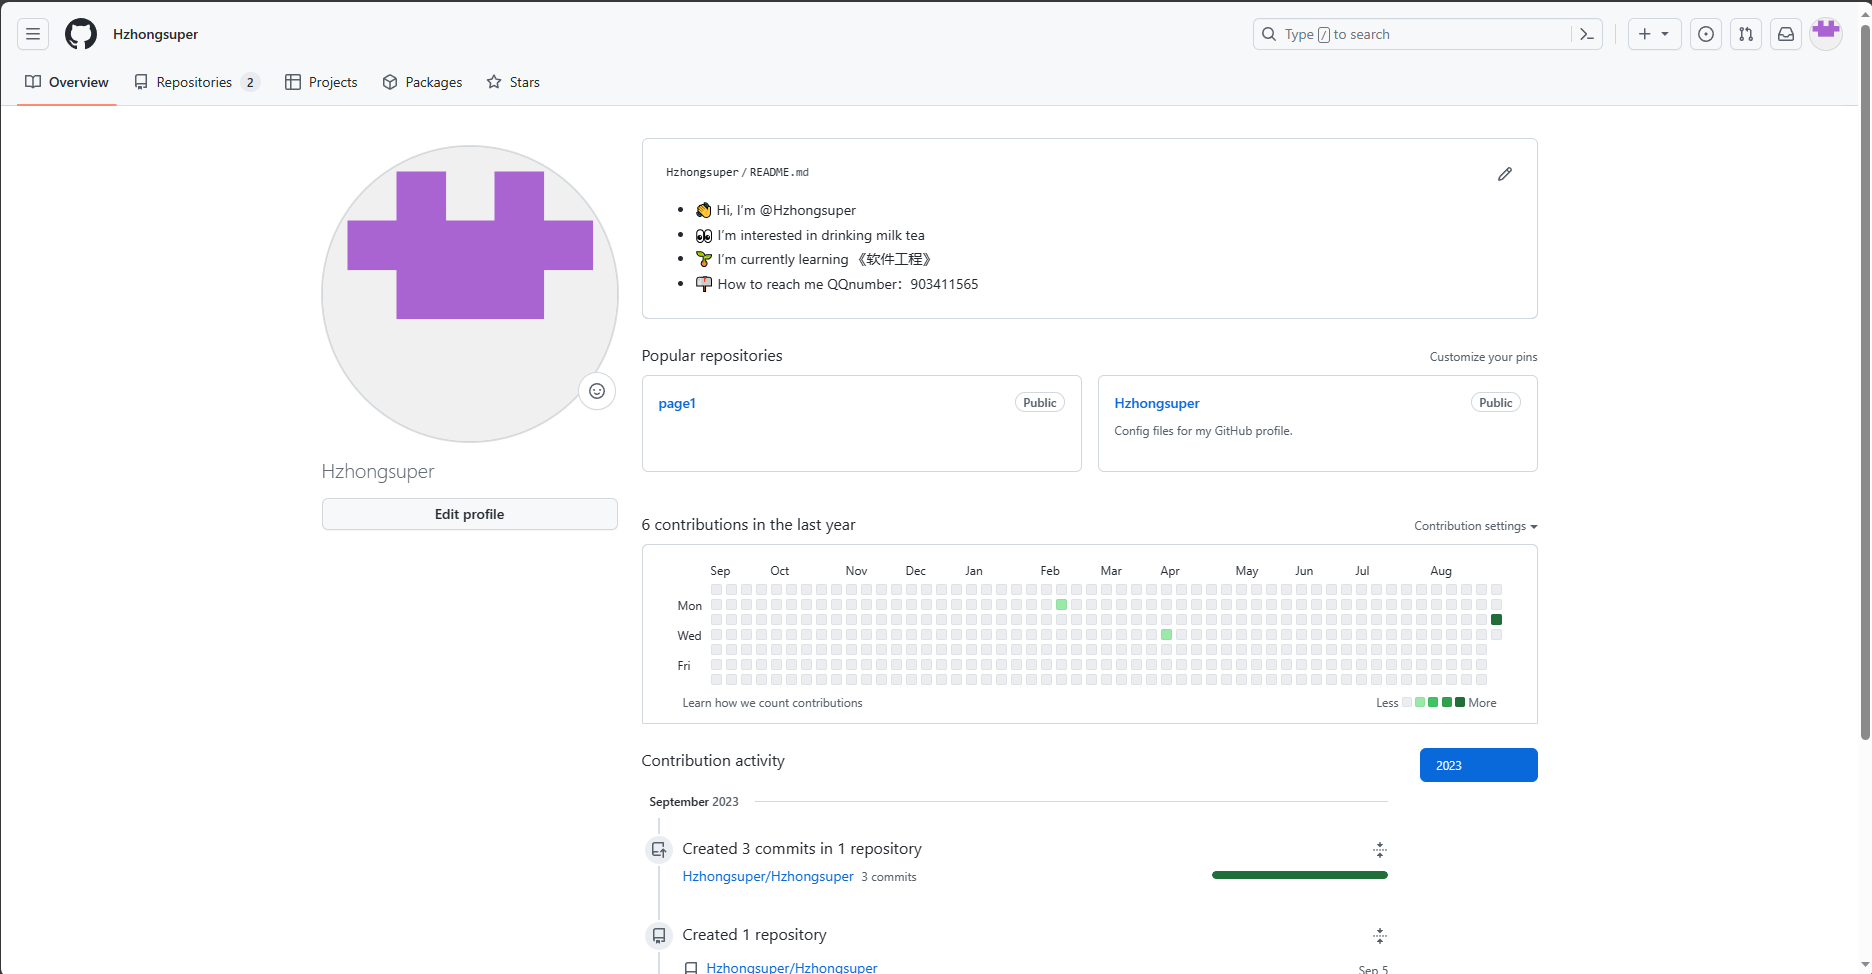Set status with the smiley icon
This screenshot has width=1872, height=974.
pos(597,391)
